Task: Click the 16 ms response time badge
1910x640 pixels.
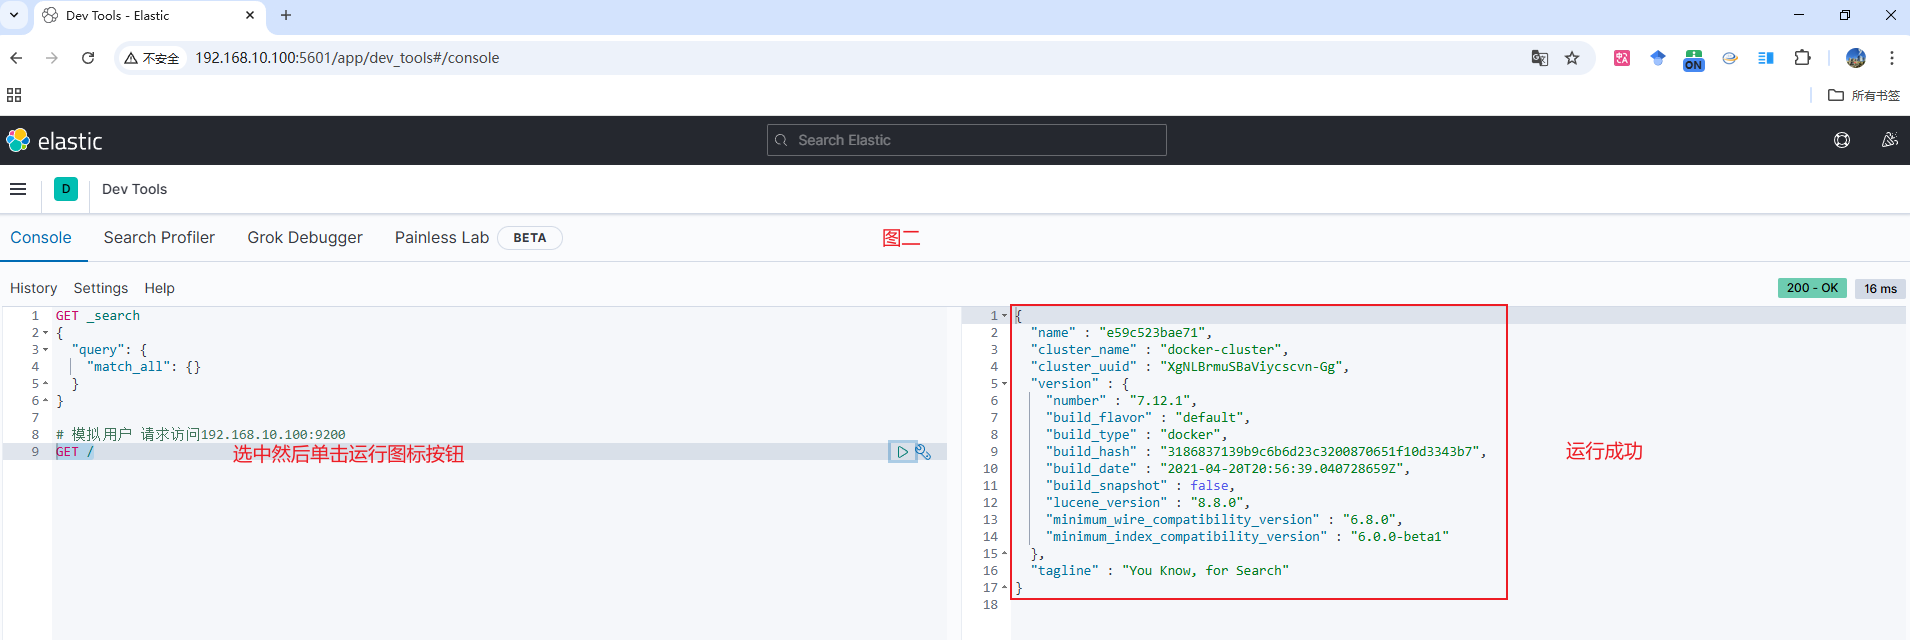Action: (x=1880, y=288)
